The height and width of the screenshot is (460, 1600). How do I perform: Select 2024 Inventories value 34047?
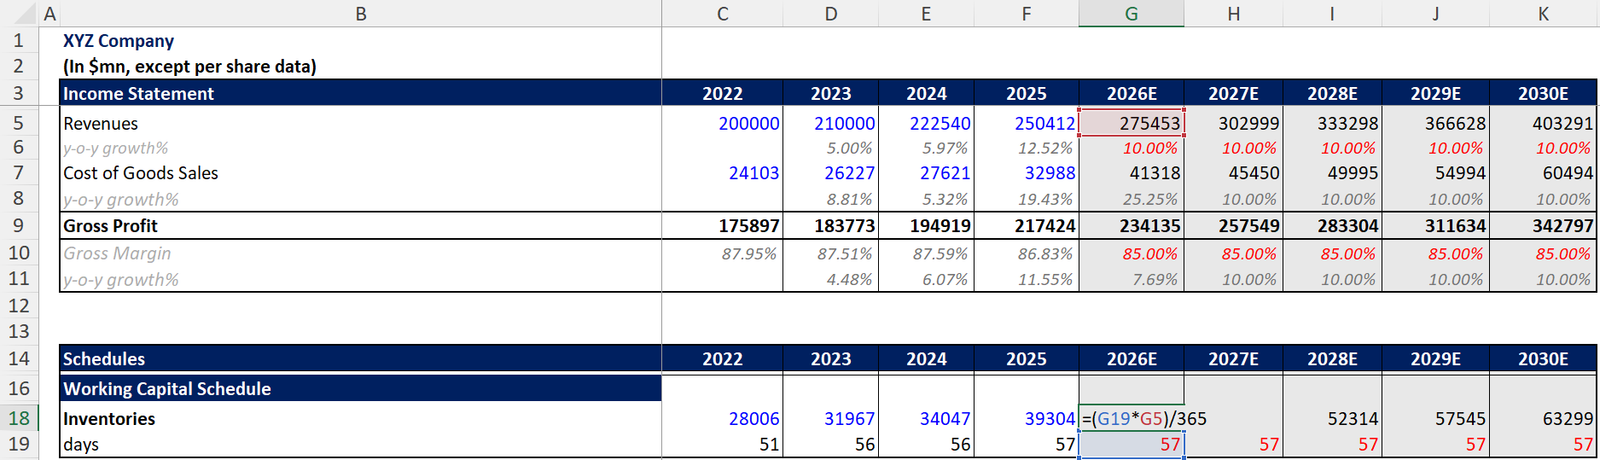pyautogui.click(x=926, y=418)
